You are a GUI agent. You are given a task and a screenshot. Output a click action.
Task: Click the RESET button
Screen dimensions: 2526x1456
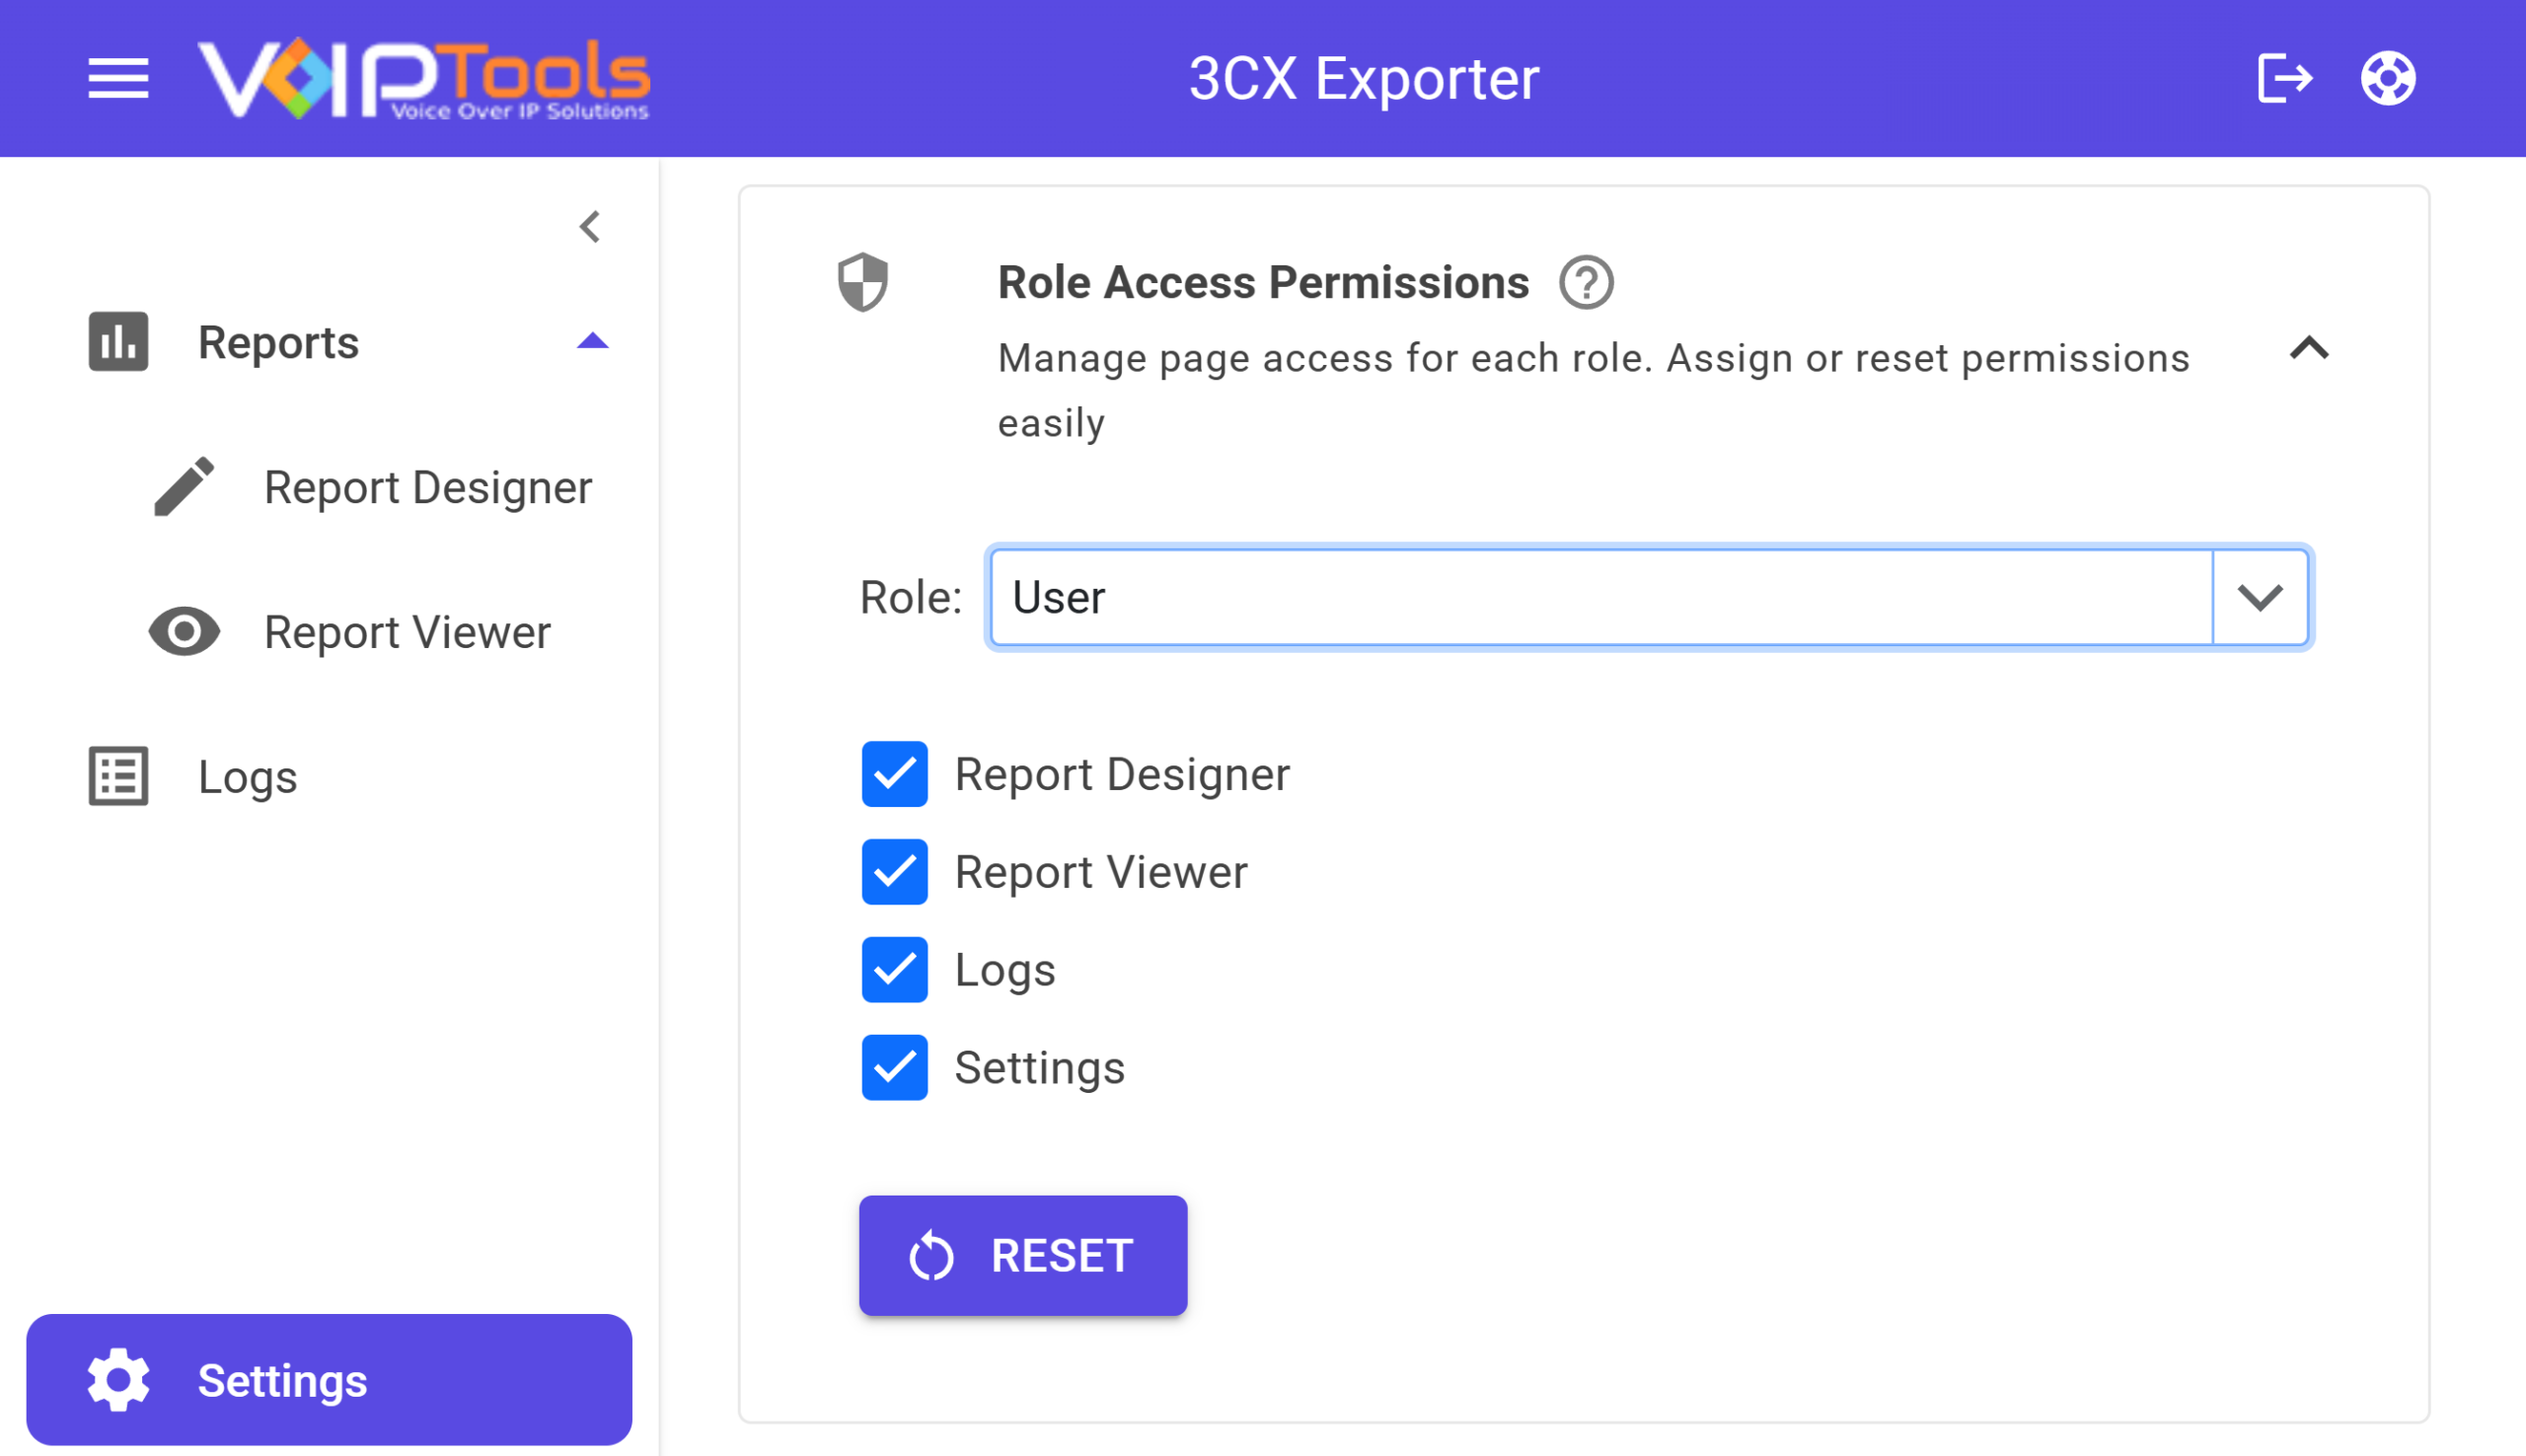(x=1023, y=1255)
